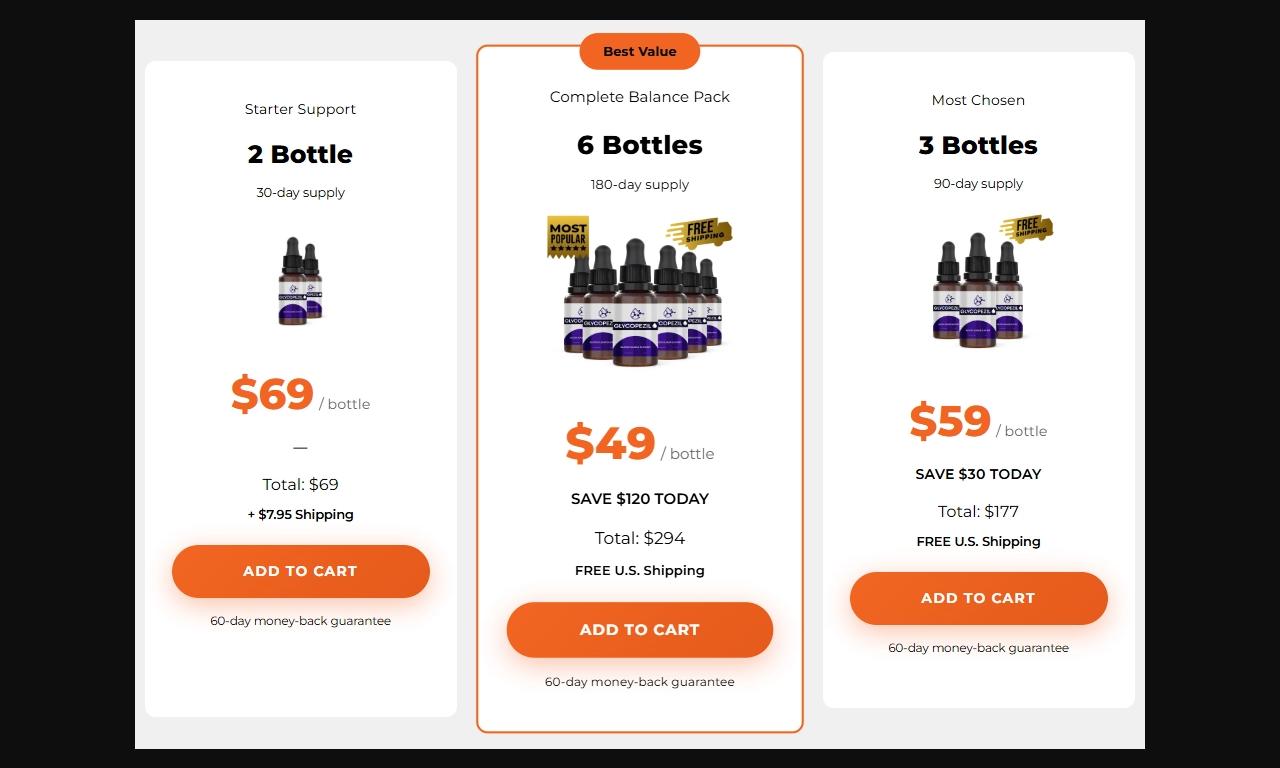The width and height of the screenshot is (1280, 768).
Task: Add the 3 Bottles Most Chosen pack to cart
Action: tap(978, 598)
